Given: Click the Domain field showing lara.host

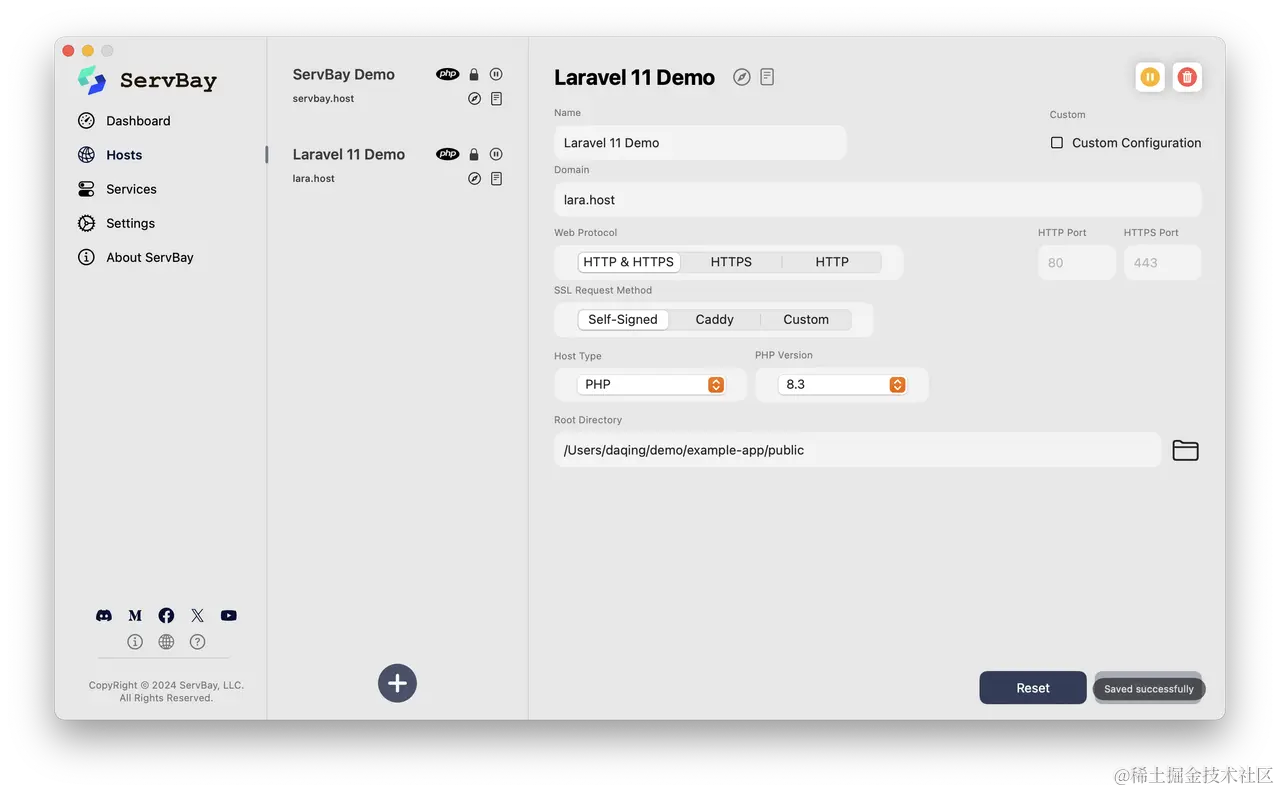Looking at the screenshot, I should coord(878,200).
